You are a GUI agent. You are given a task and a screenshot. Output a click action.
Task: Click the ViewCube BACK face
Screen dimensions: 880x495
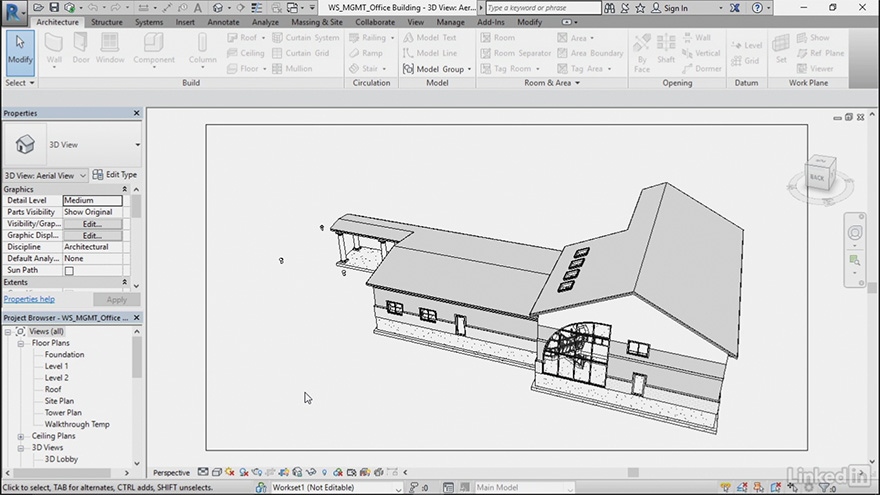[x=817, y=177]
